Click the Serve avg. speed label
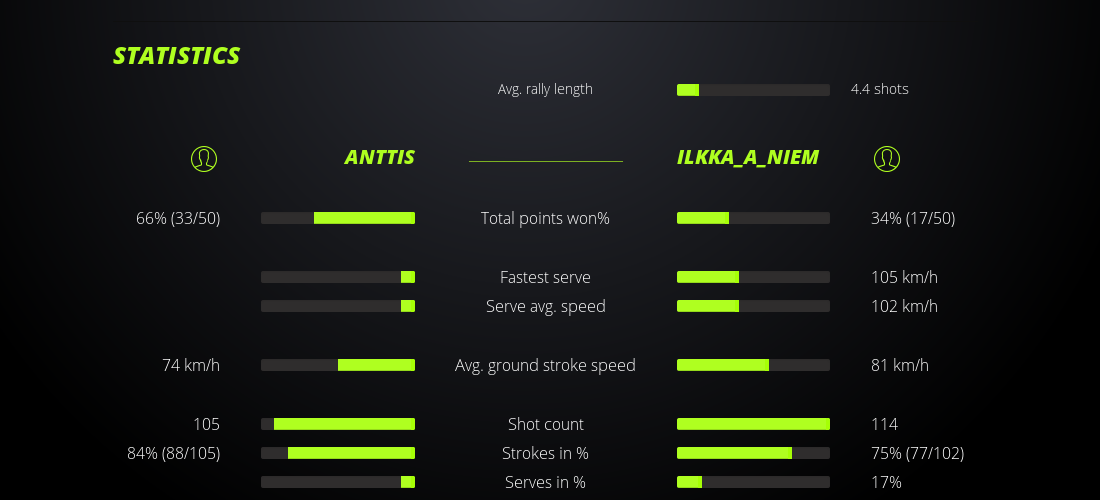Image resolution: width=1100 pixels, height=500 pixels. click(545, 306)
